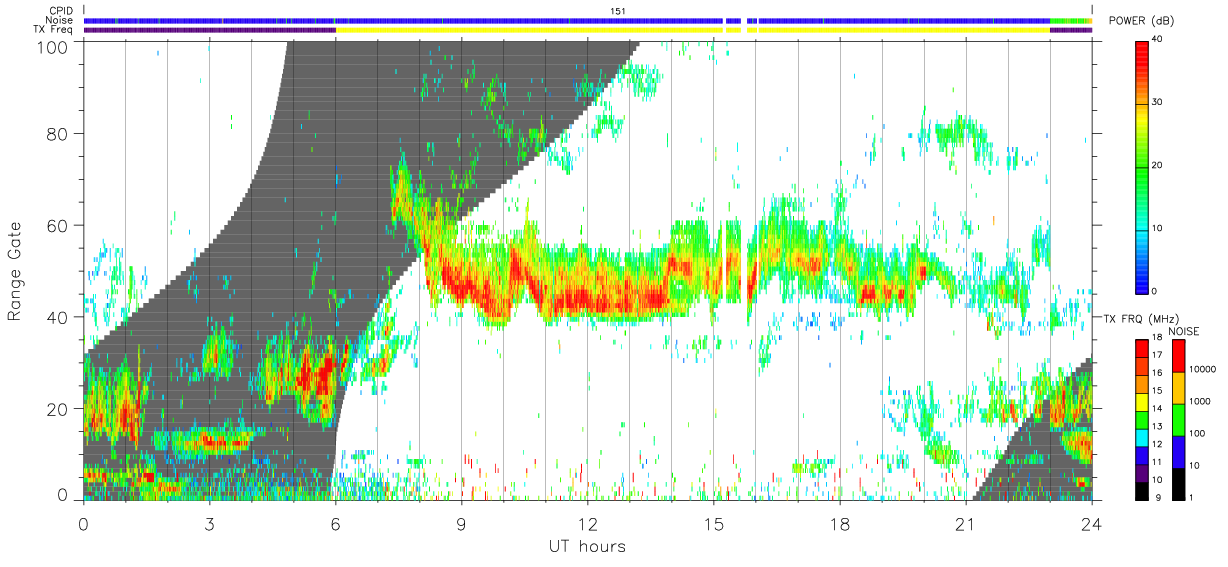Click x-axis tick label '6'
The width and height of the screenshot is (1228, 567).
click(335, 523)
